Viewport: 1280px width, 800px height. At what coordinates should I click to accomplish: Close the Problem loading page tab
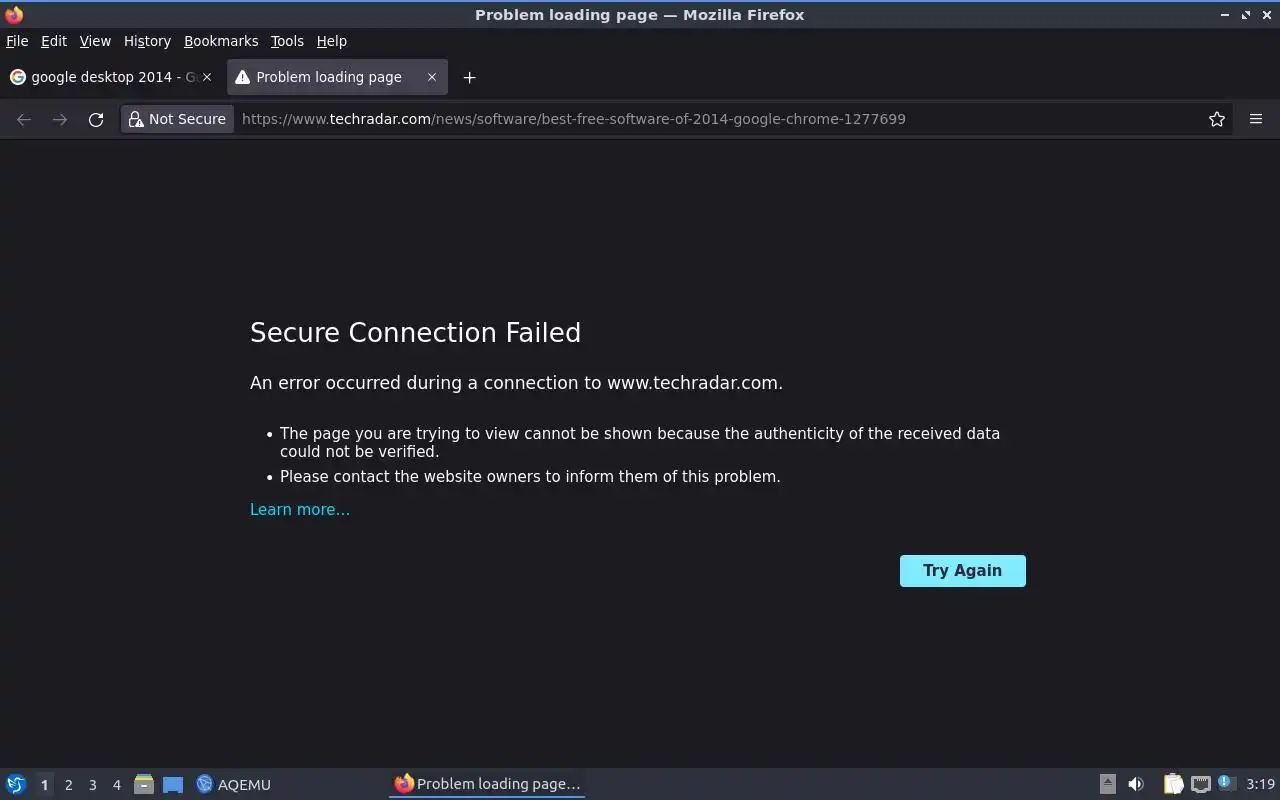pyautogui.click(x=432, y=77)
